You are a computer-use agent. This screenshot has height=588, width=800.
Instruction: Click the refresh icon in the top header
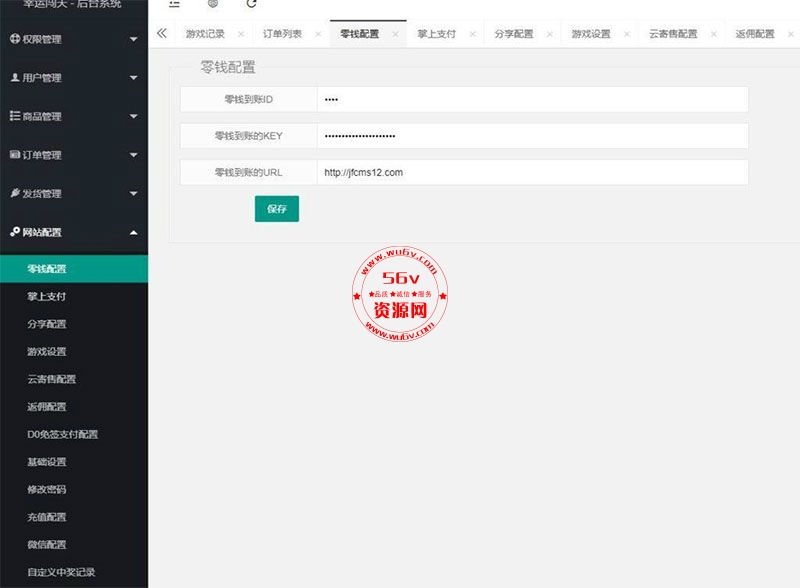point(252,4)
